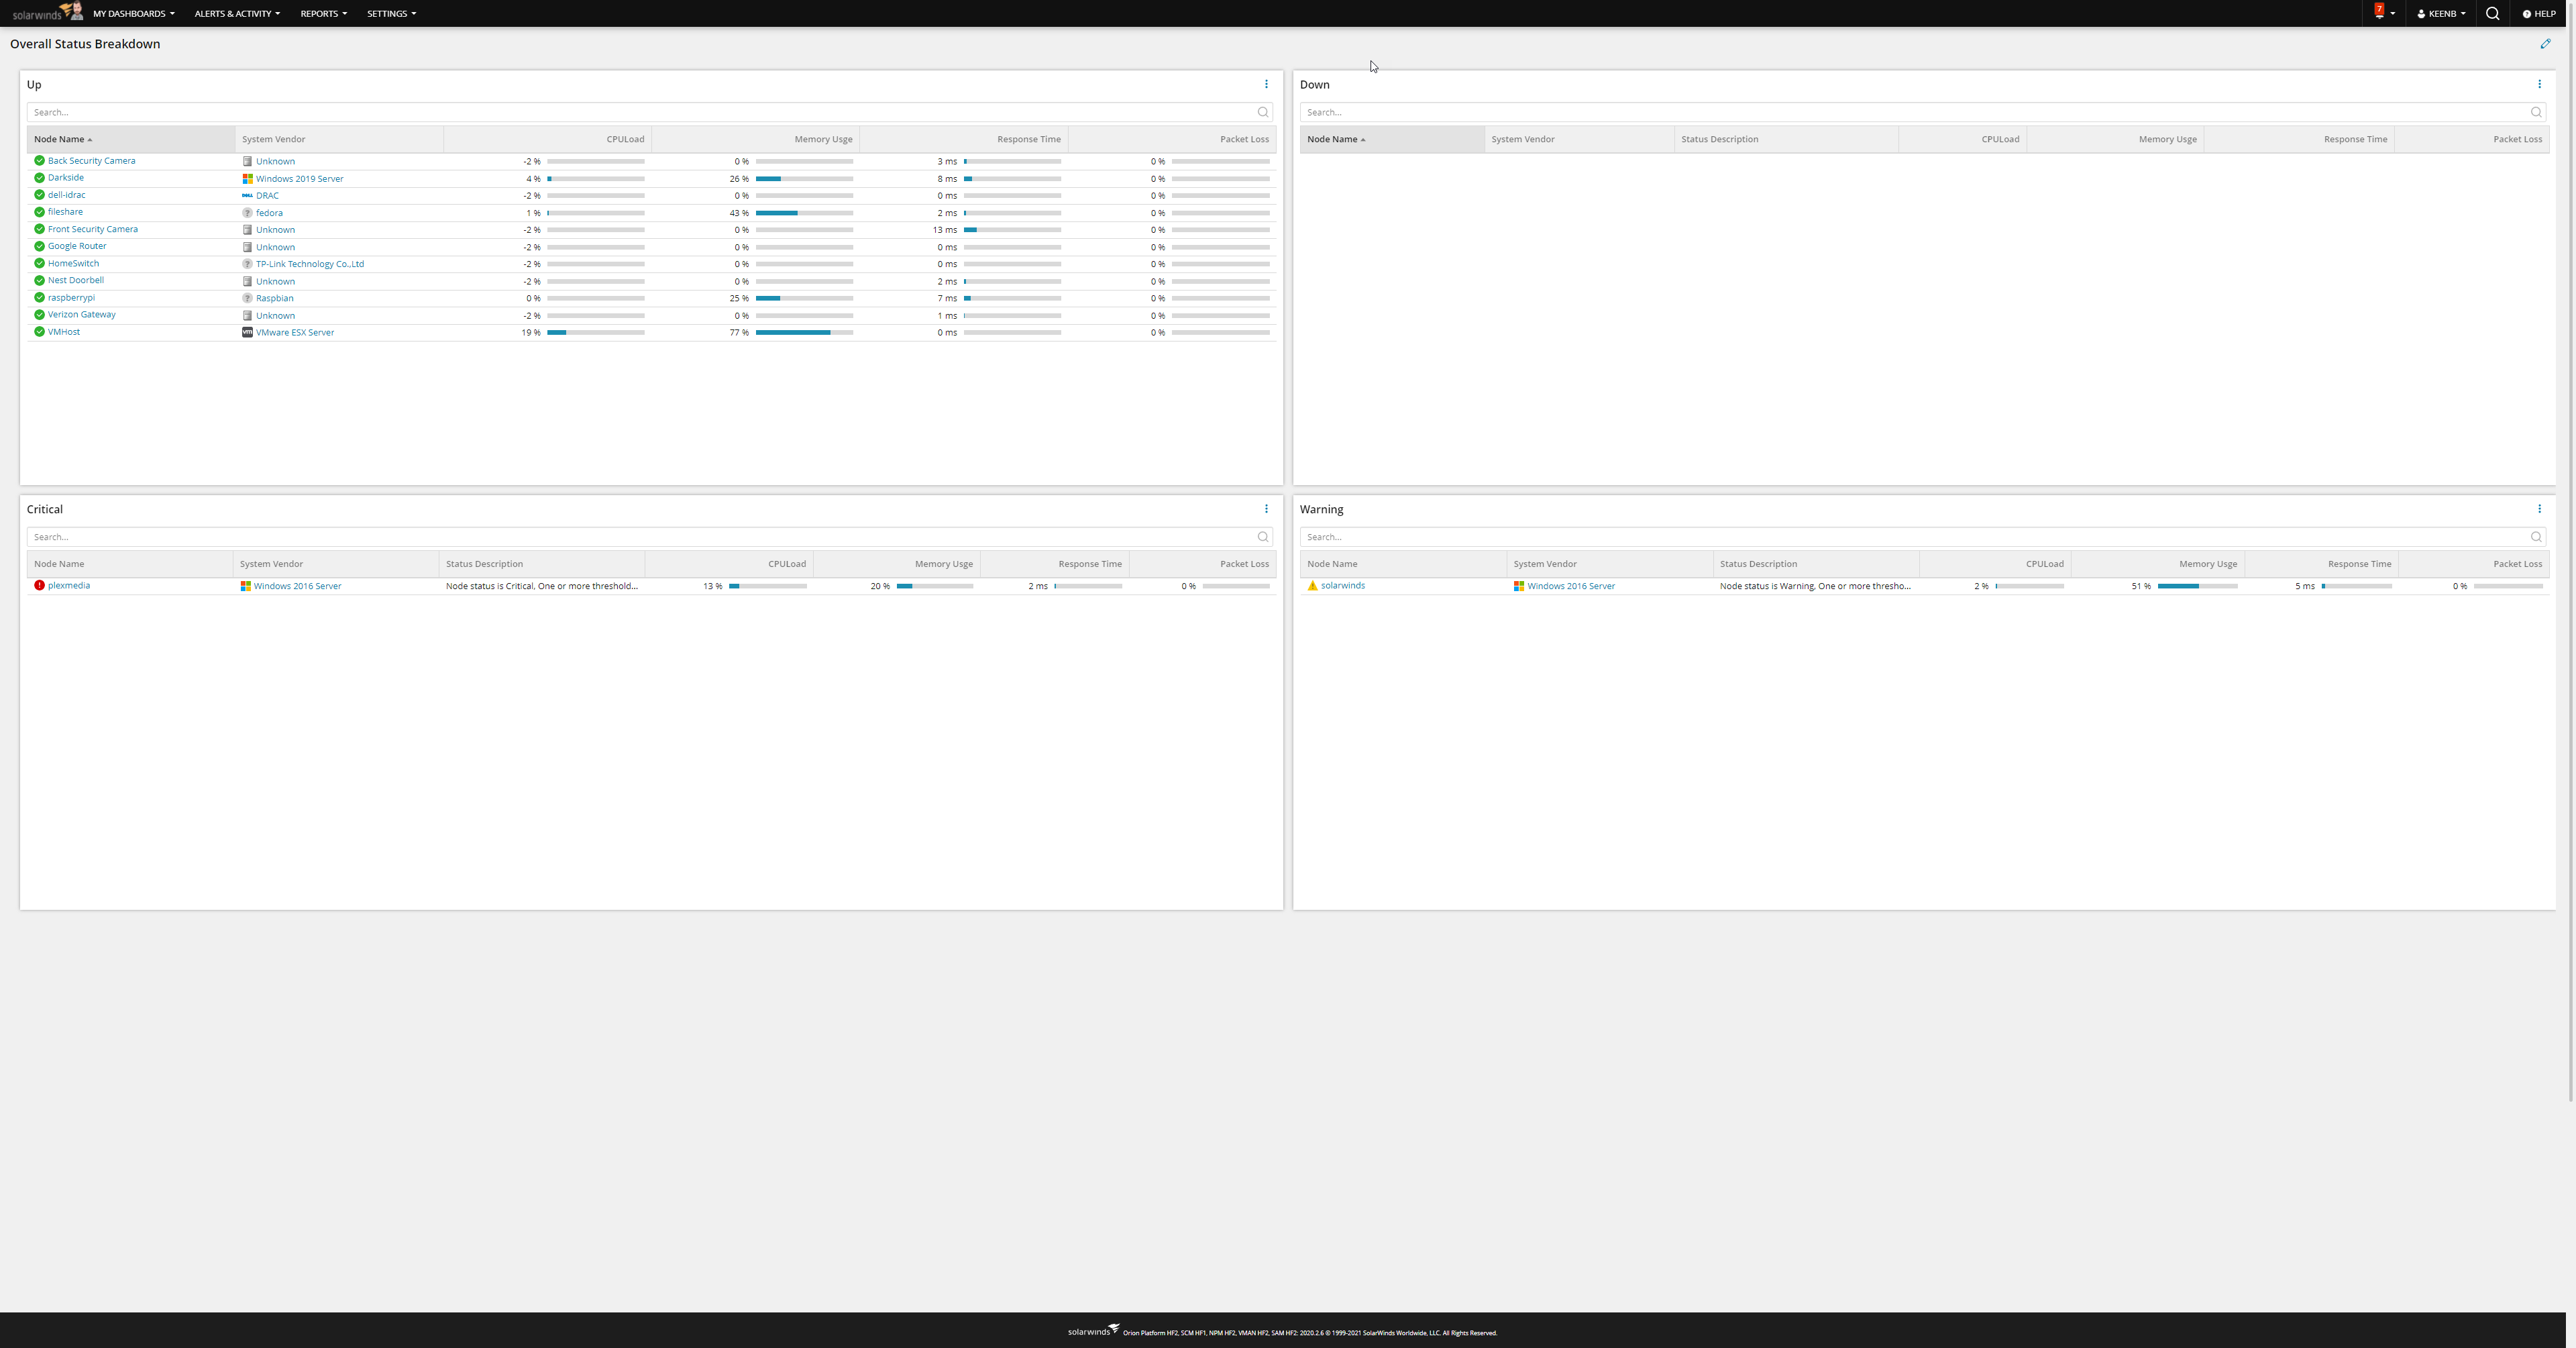Open the plexmedia node link
Image resolution: width=2576 pixels, height=1348 pixels.
tap(69, 586)
